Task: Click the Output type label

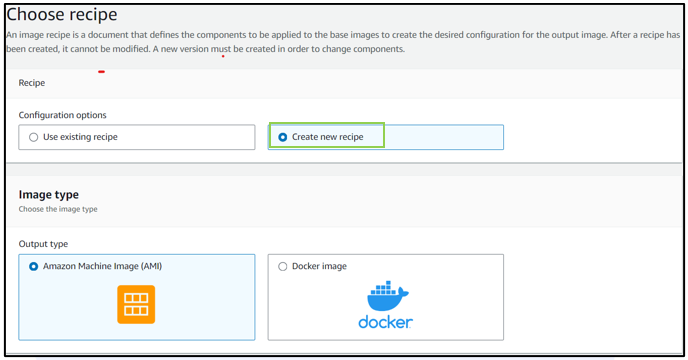Action: [x=43, y=244]
